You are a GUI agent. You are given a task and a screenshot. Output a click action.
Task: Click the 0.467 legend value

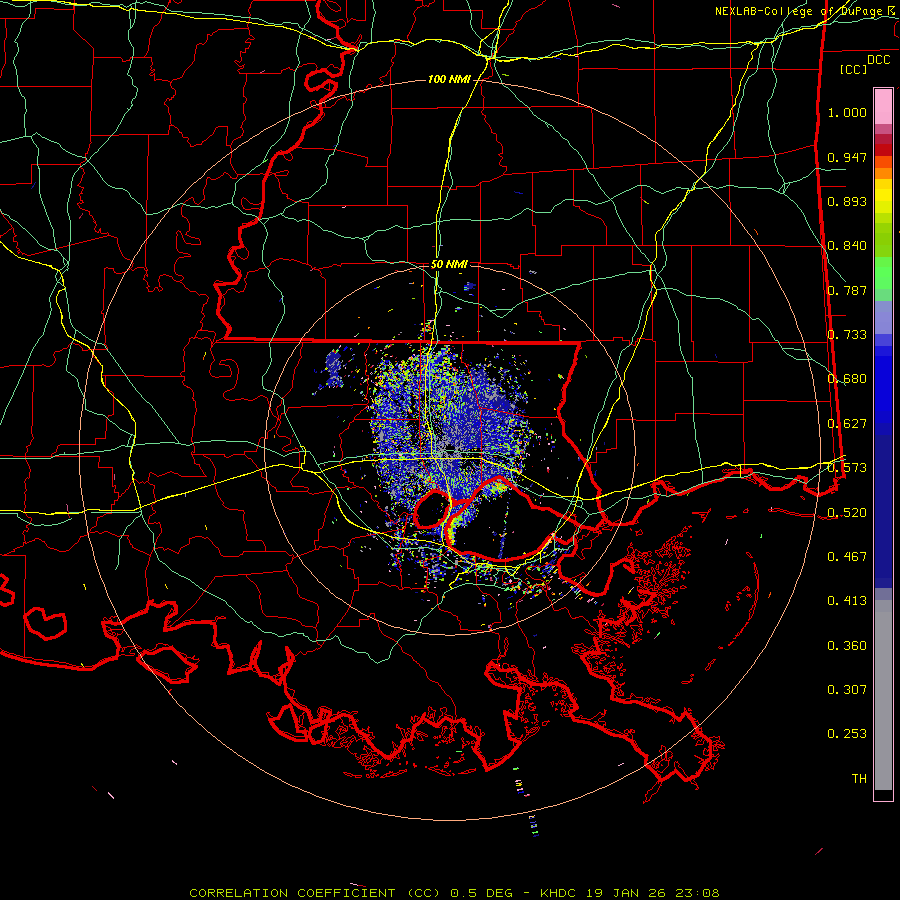(x=847, y=557)
